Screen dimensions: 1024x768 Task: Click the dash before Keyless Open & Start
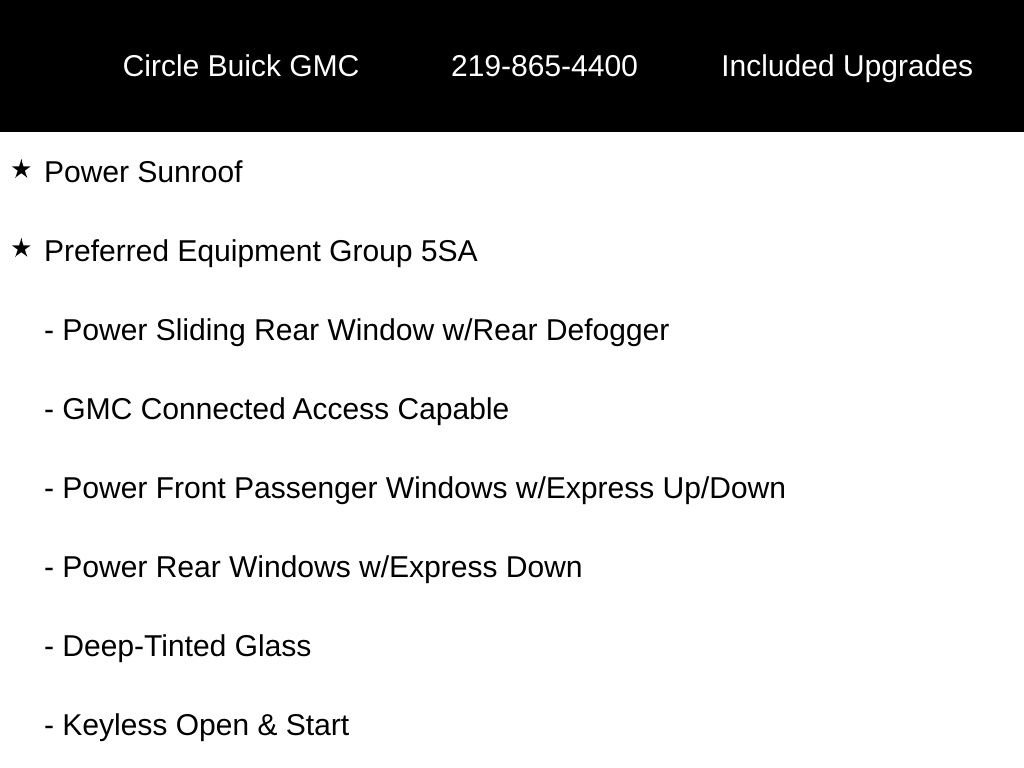coord(49,726)
